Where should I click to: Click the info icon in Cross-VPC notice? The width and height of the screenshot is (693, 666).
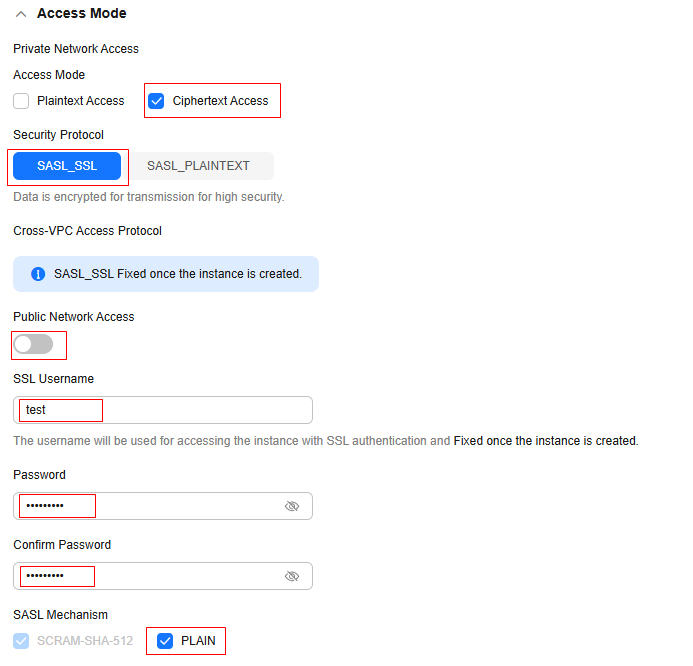tap(38, 274)
